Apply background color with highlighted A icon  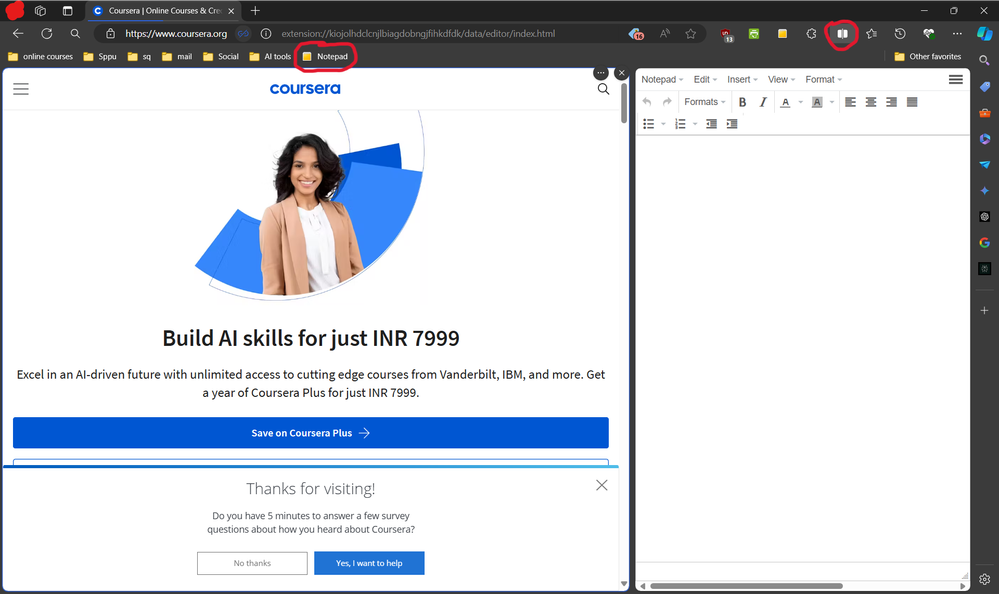tap(817, 102)
